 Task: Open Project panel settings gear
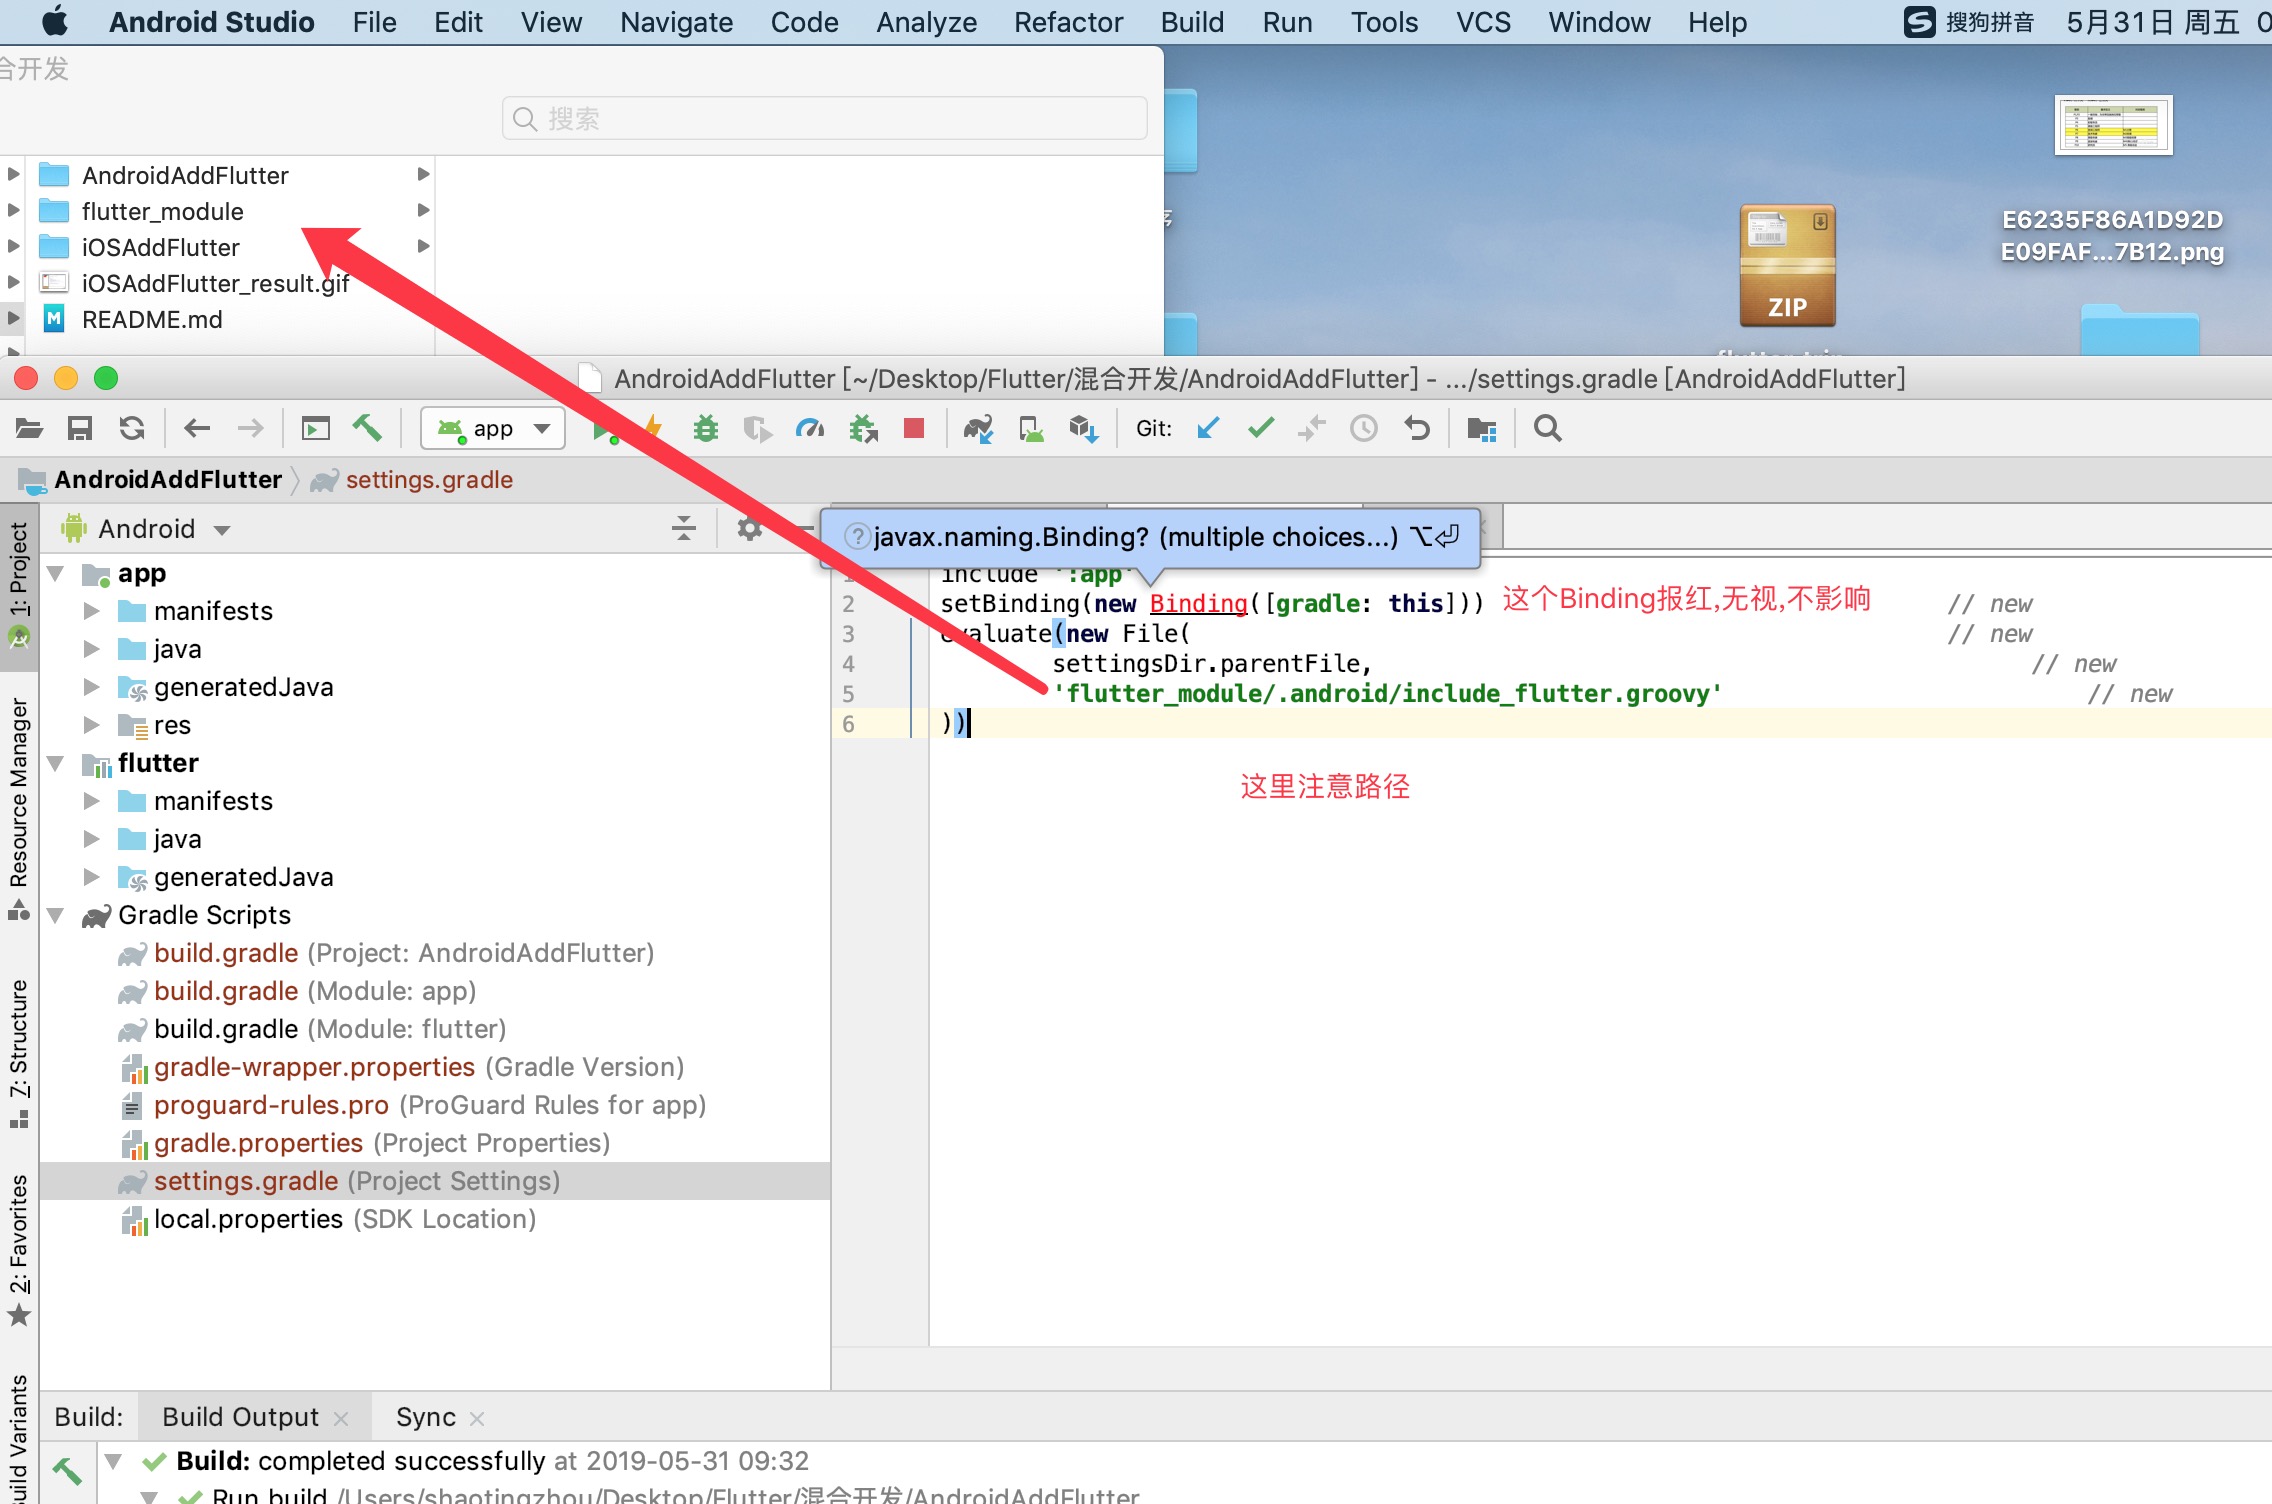click(x=749, y=528)
